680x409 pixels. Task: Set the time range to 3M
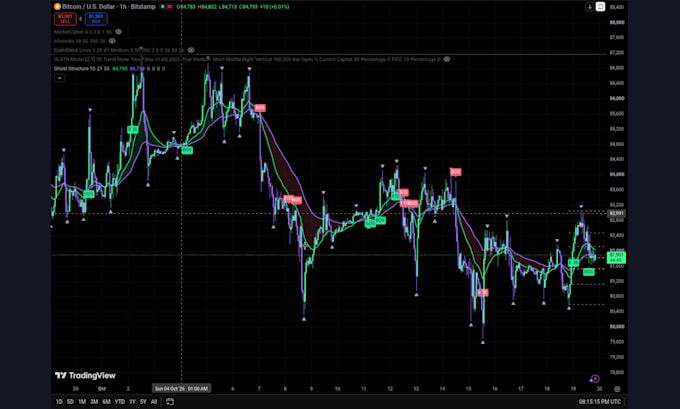point(94,402)
